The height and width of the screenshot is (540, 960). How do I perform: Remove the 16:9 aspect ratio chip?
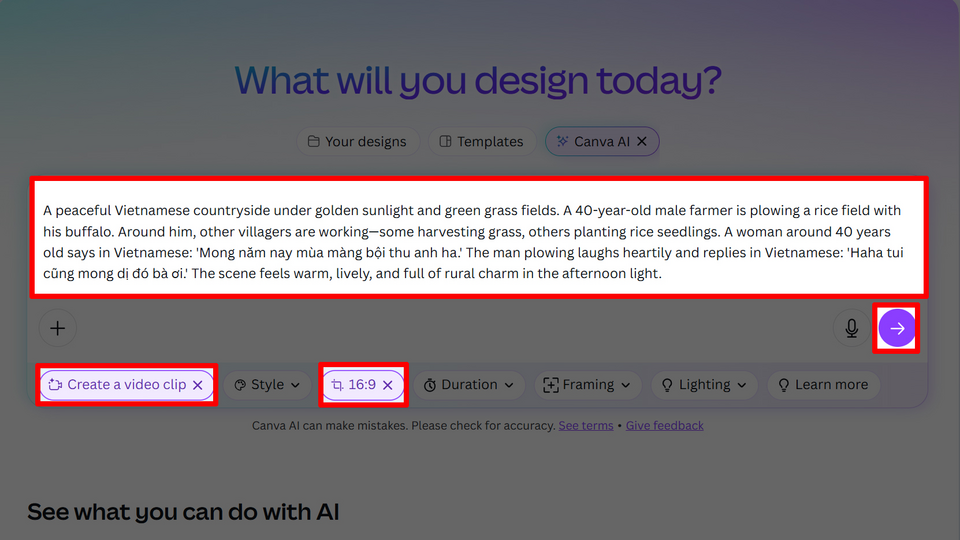[387, 385]
